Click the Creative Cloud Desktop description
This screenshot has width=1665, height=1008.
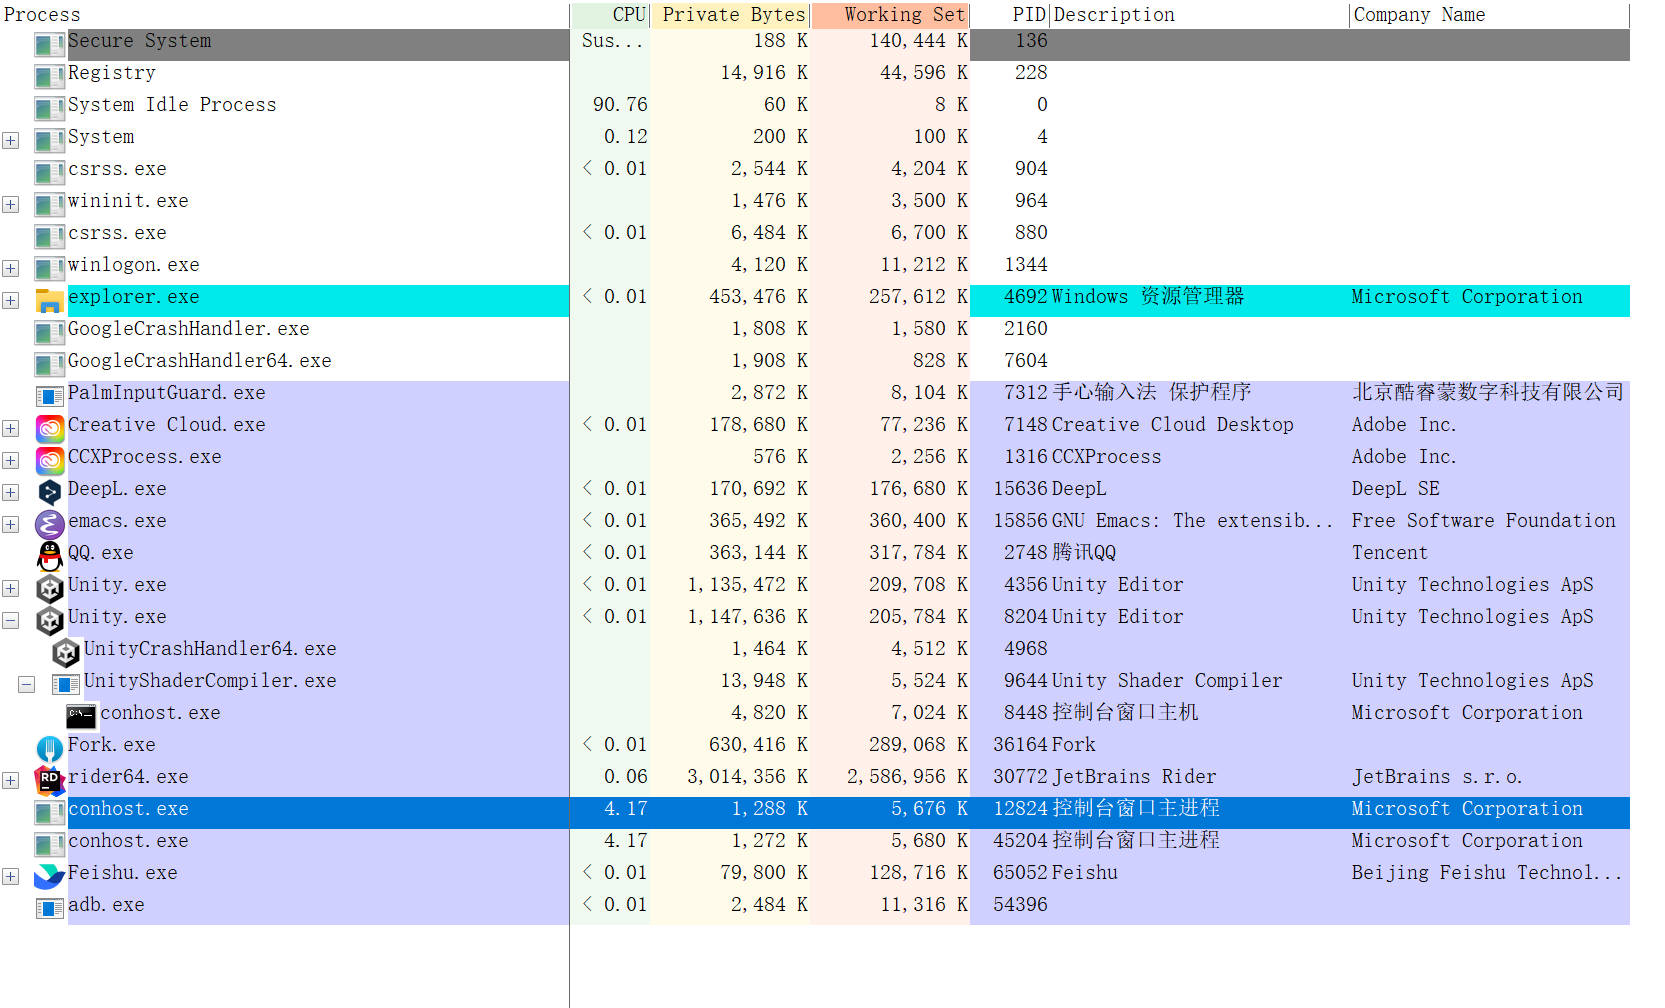1172,425
